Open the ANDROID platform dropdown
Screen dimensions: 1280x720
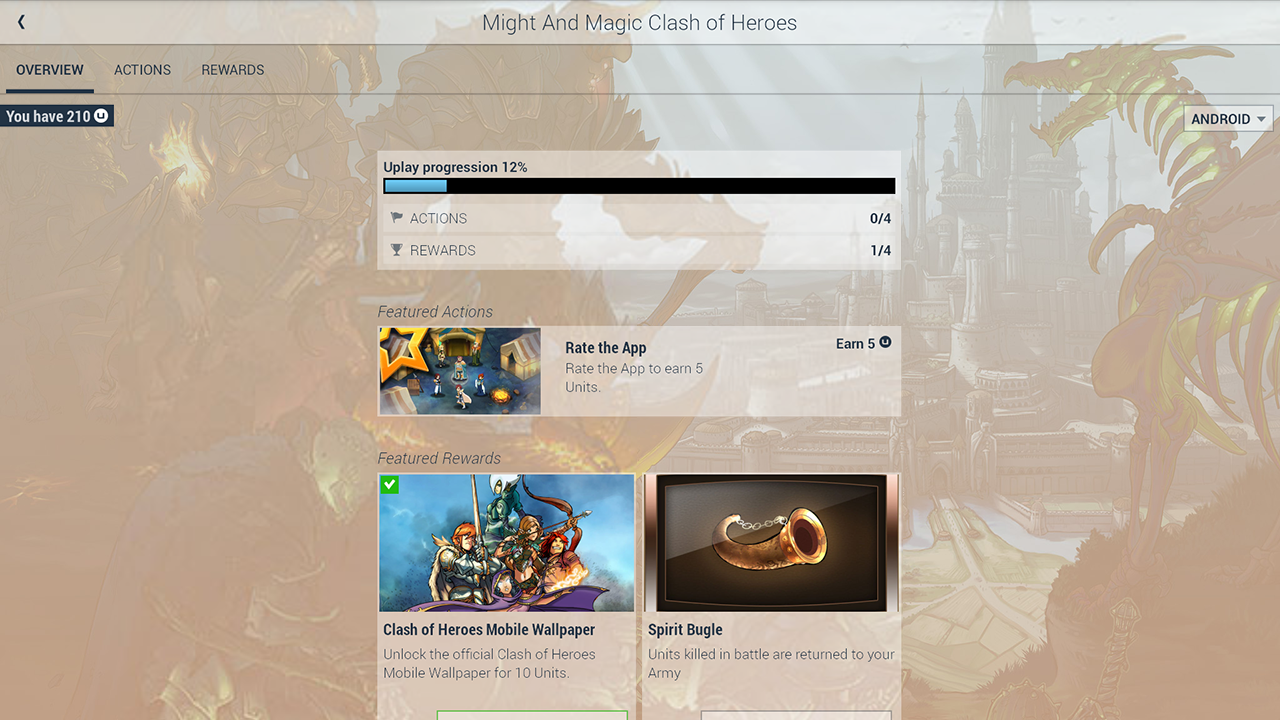click(1229, 119)
